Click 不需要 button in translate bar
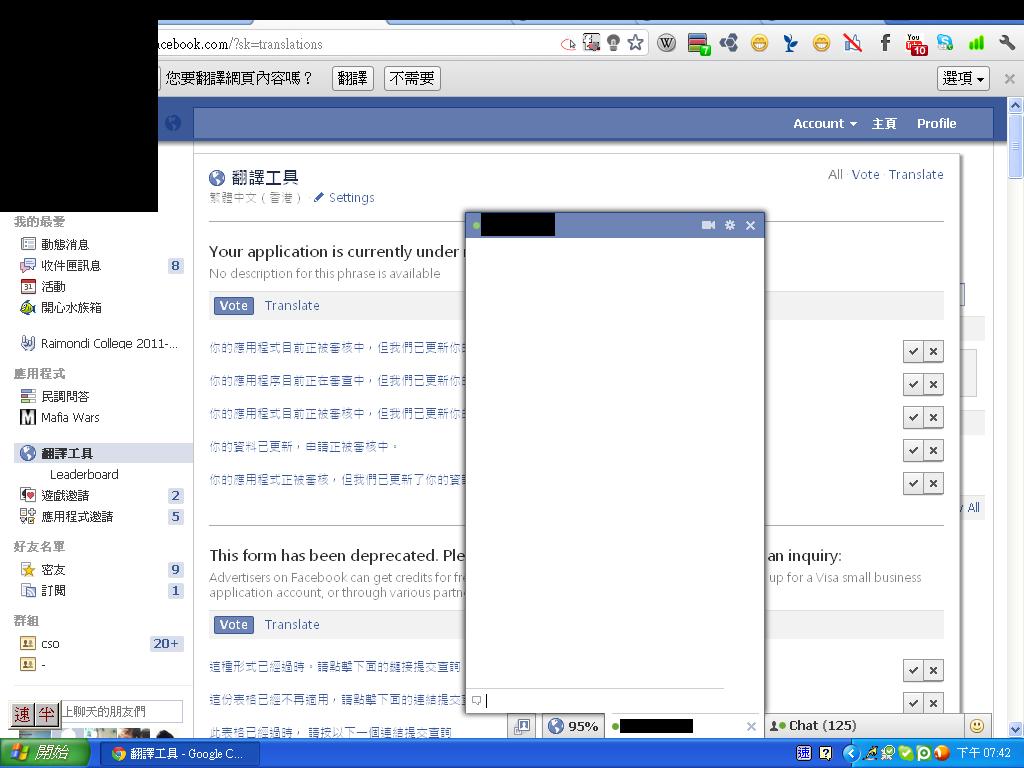This screenshot has height=768, width=1024. [x=412, y=78]
